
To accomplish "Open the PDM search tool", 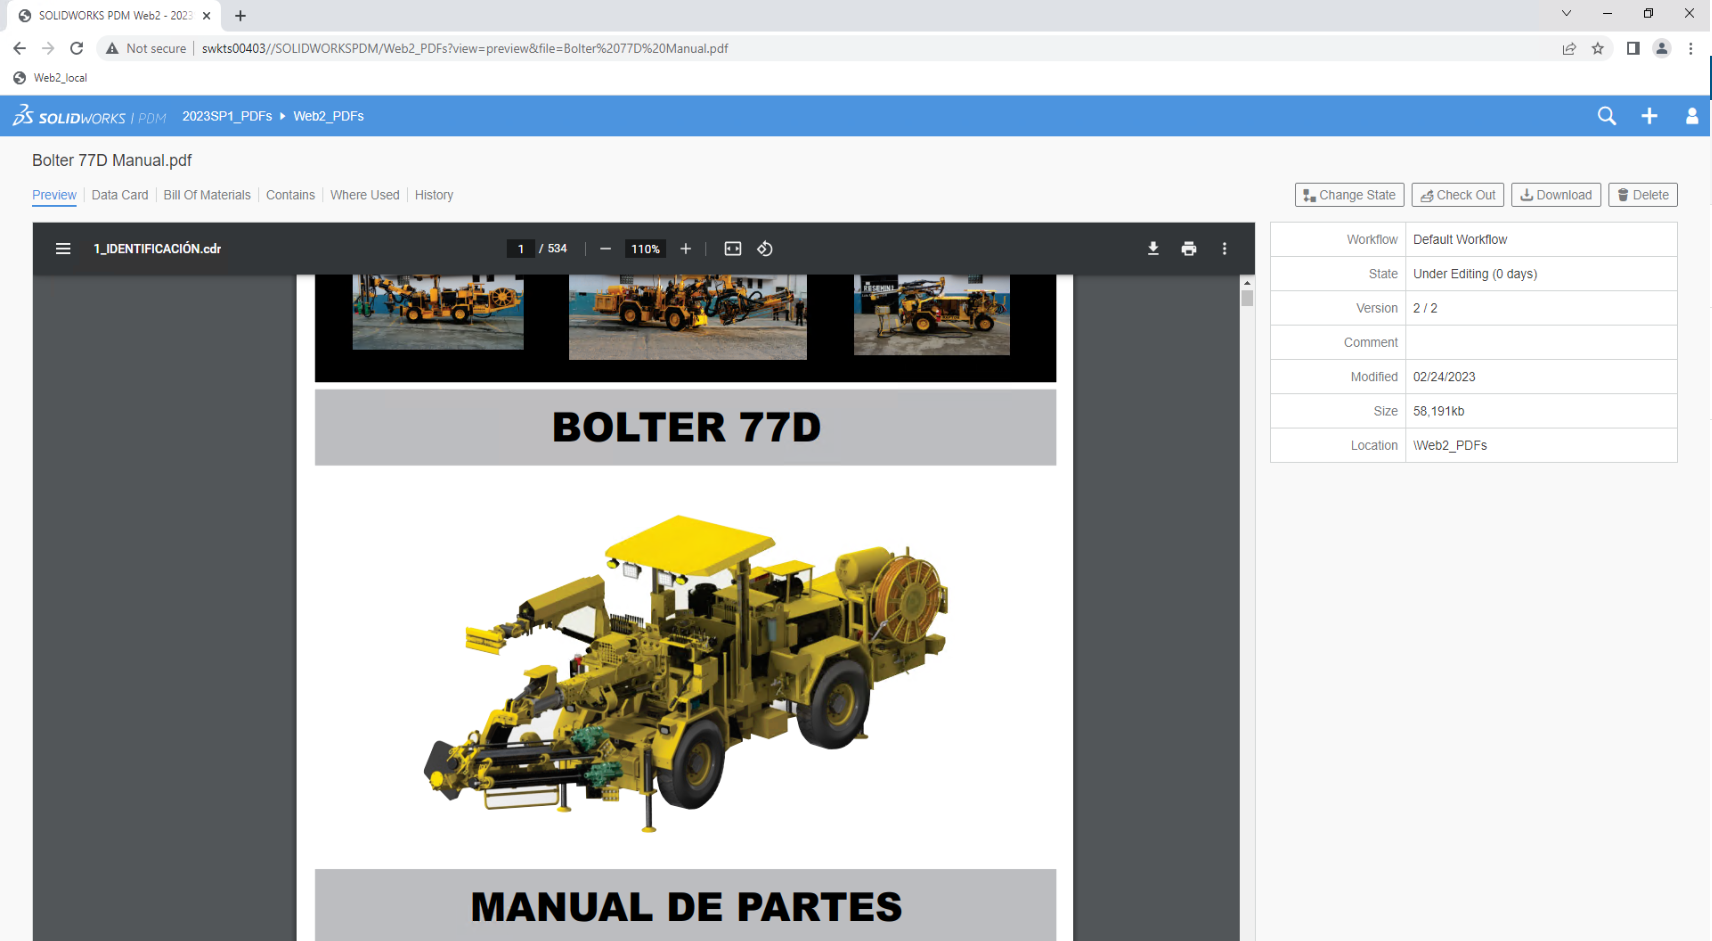I will click(1606, 116).
